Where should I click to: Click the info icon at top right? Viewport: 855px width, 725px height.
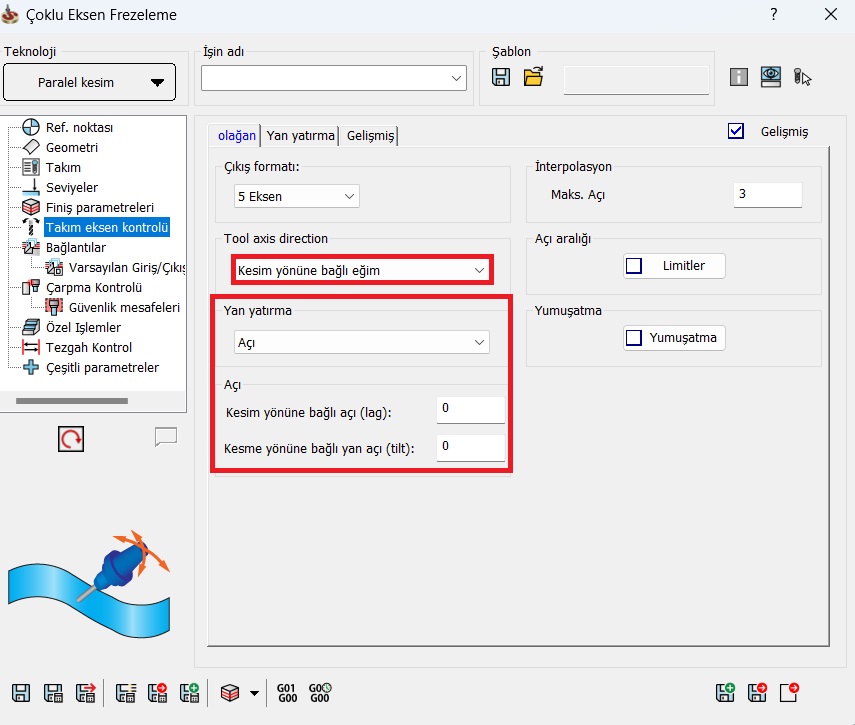[x=739, y=77]
